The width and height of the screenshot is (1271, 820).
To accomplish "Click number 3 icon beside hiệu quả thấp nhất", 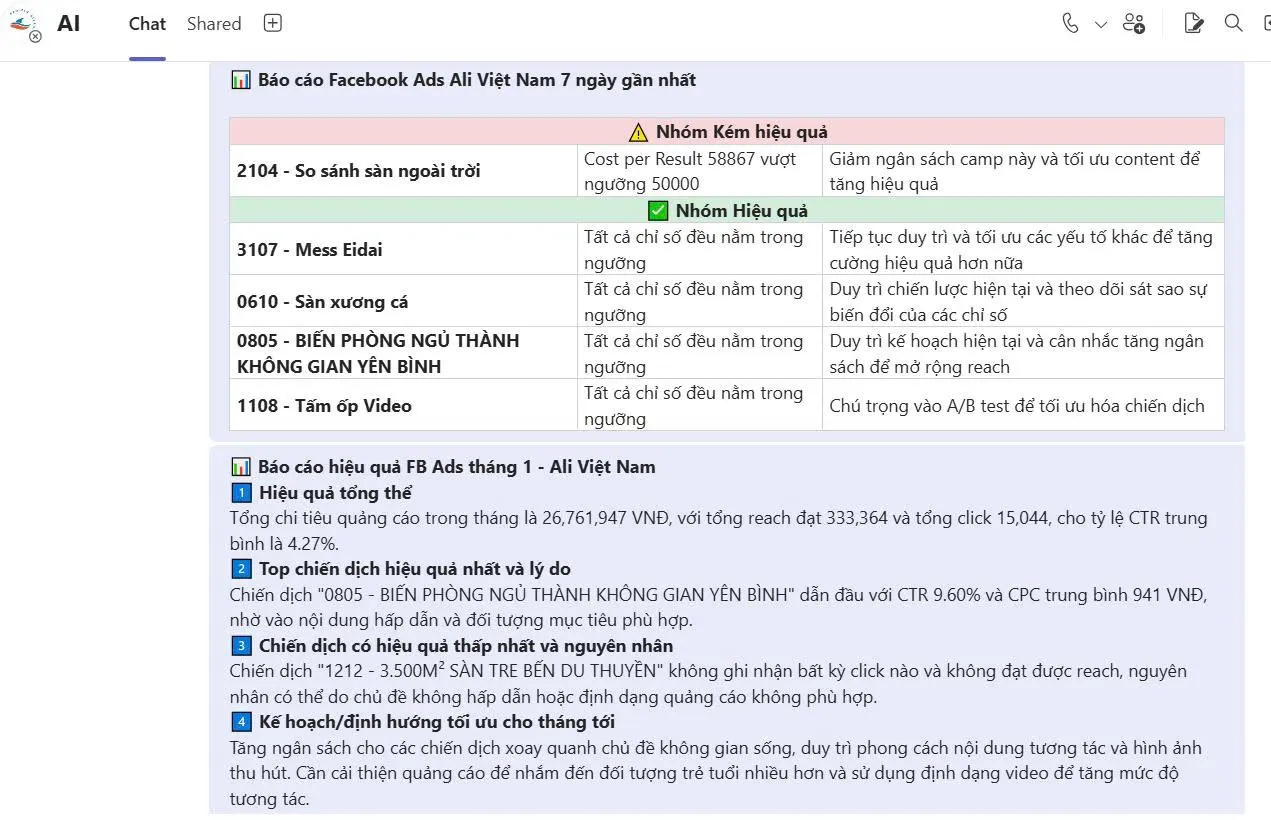I will click(x=241, y=646).
